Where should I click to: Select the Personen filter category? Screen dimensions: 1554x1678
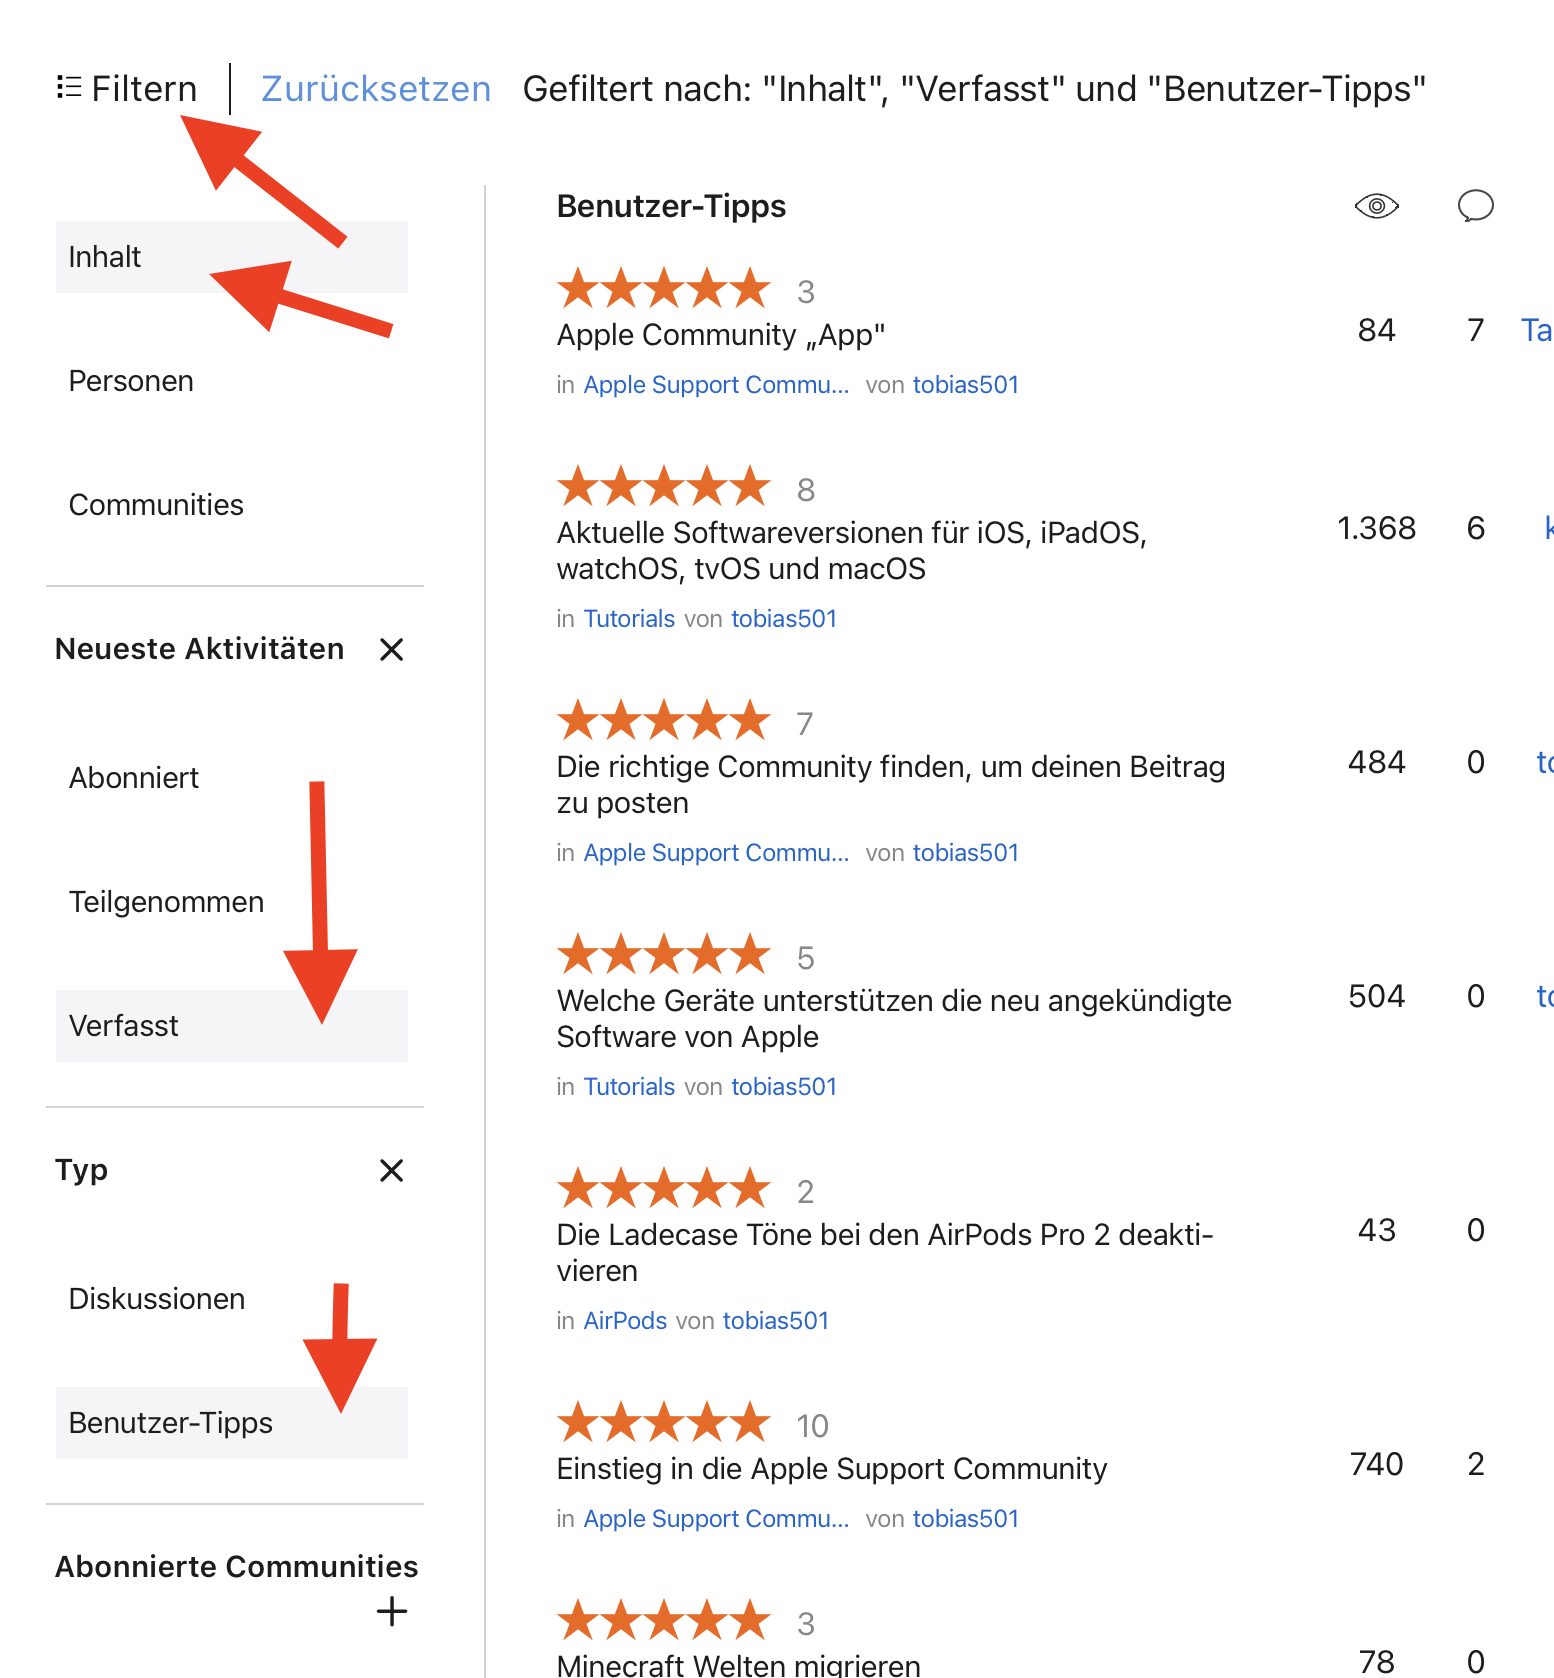131,381
